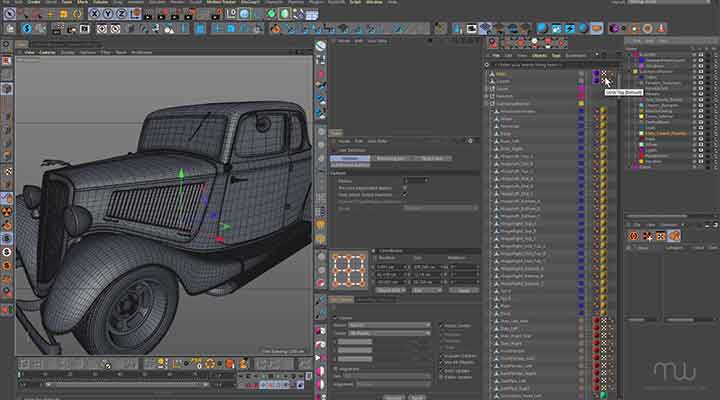Click the quantize grid thumbnail beside Coordinates
Screen dimensions: 720x400
[349, 270]
